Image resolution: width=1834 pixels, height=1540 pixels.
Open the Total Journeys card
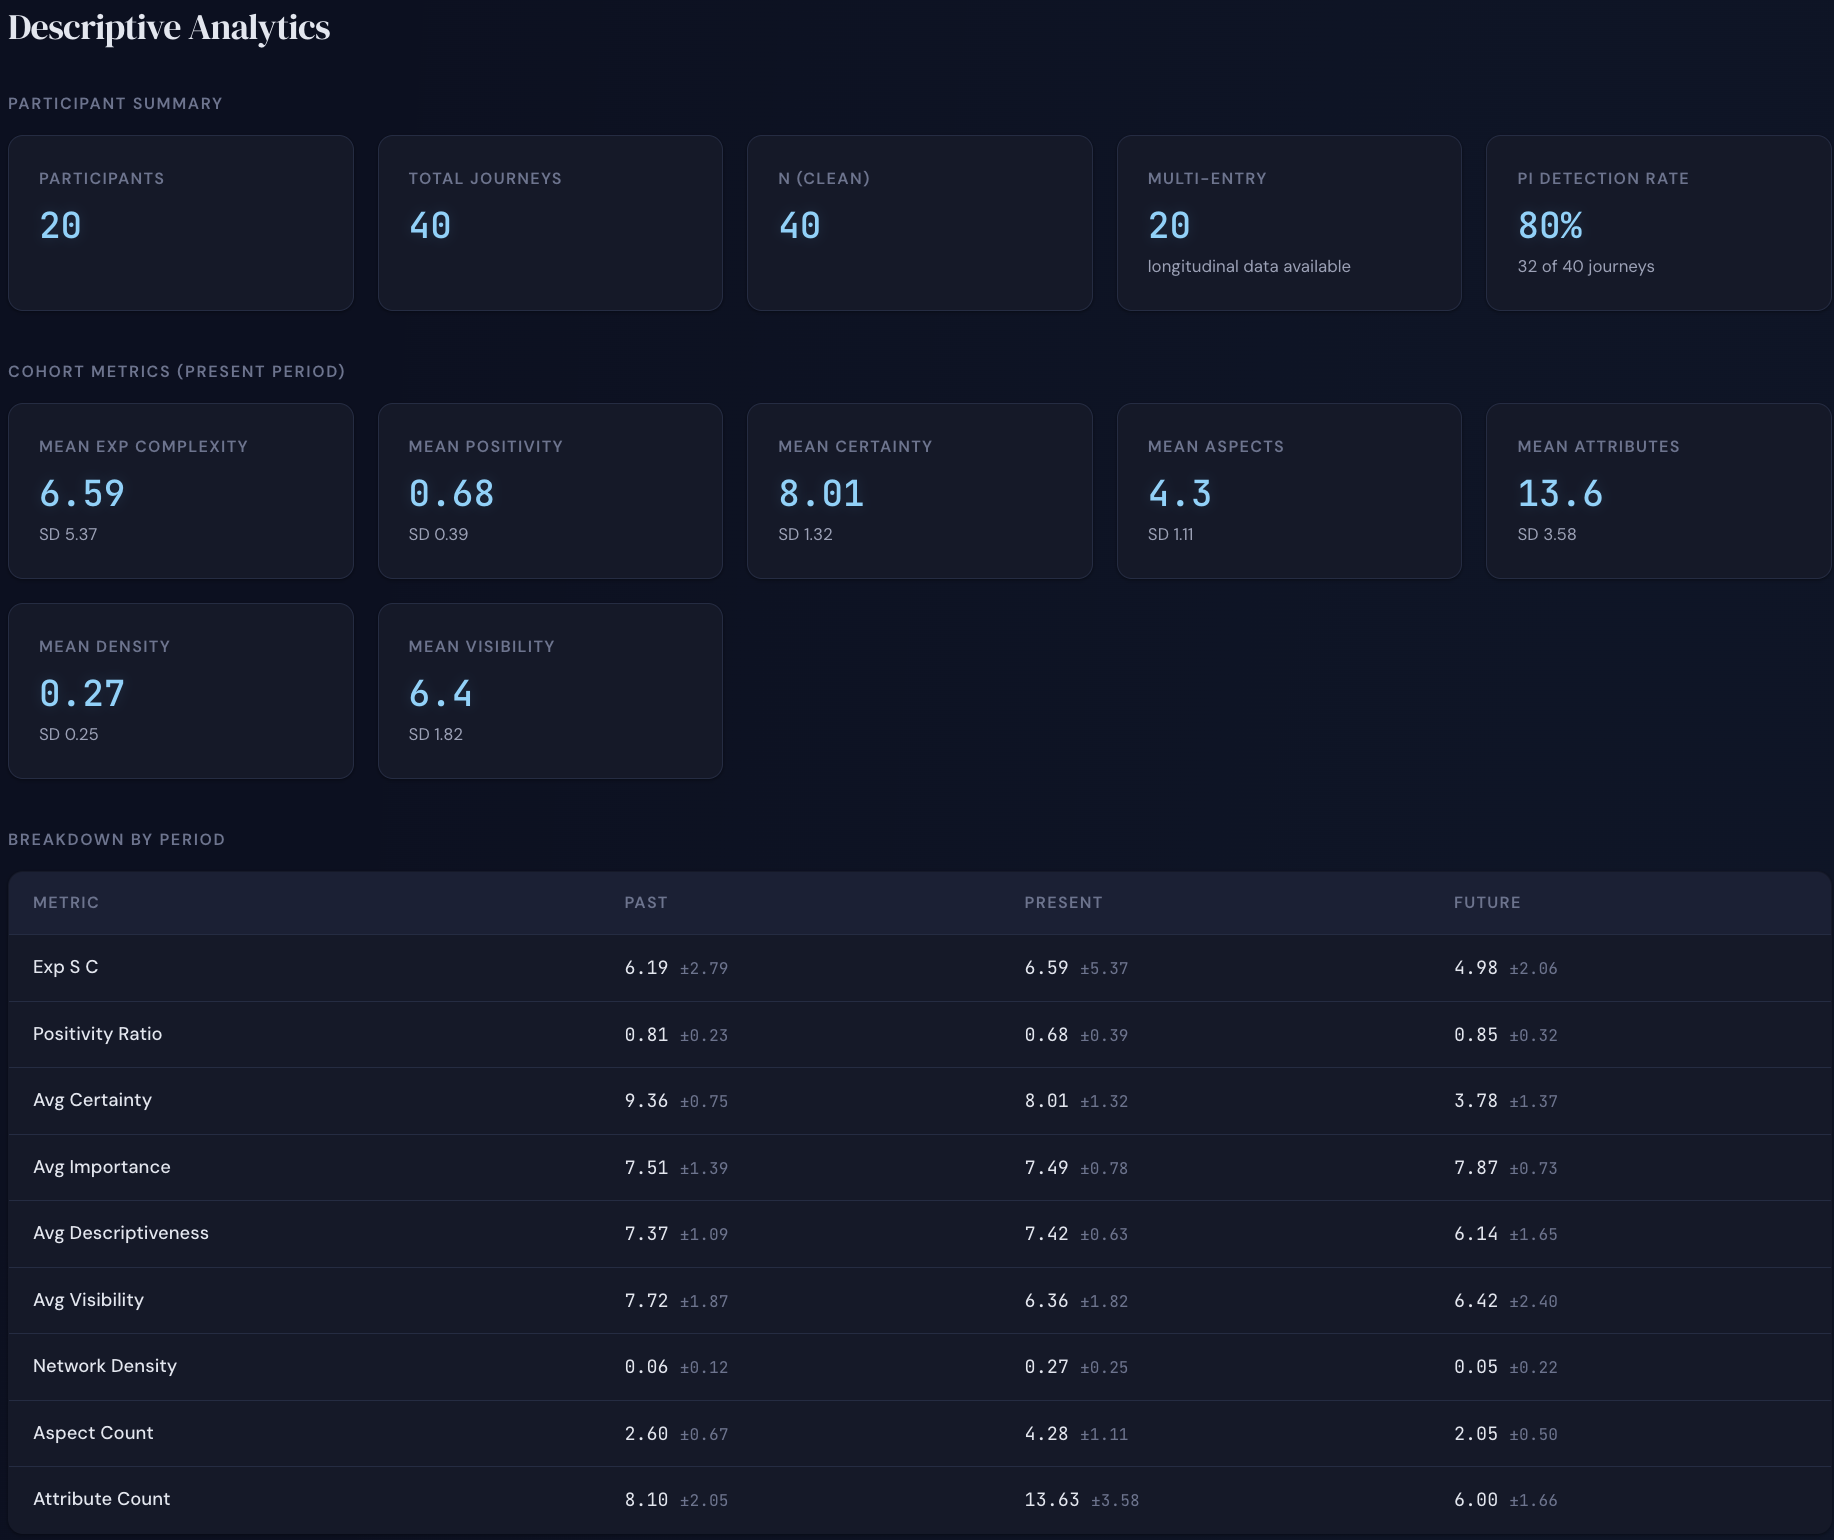pyautogui.click(x=550, y=223)
